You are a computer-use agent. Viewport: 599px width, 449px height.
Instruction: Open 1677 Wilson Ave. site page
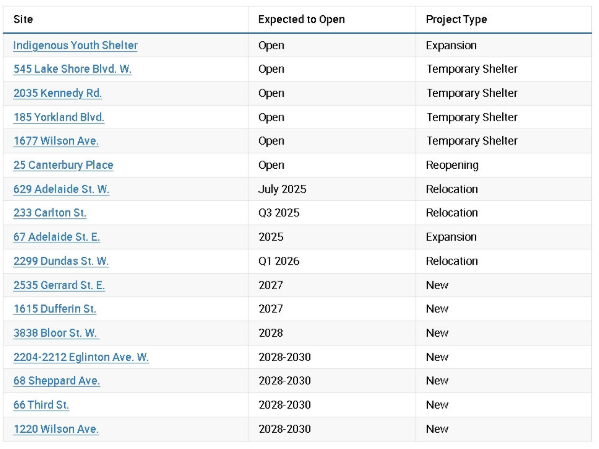tap(56, 141)
